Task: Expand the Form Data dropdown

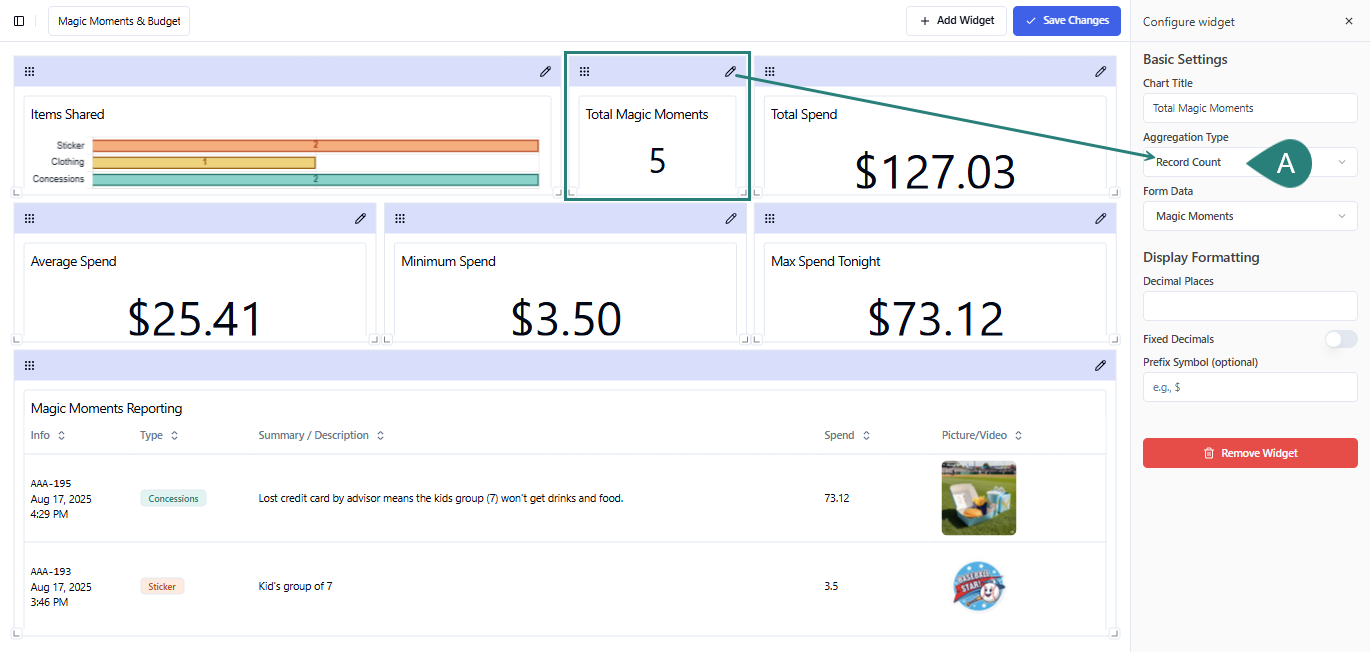Action: pos(1250,216)
